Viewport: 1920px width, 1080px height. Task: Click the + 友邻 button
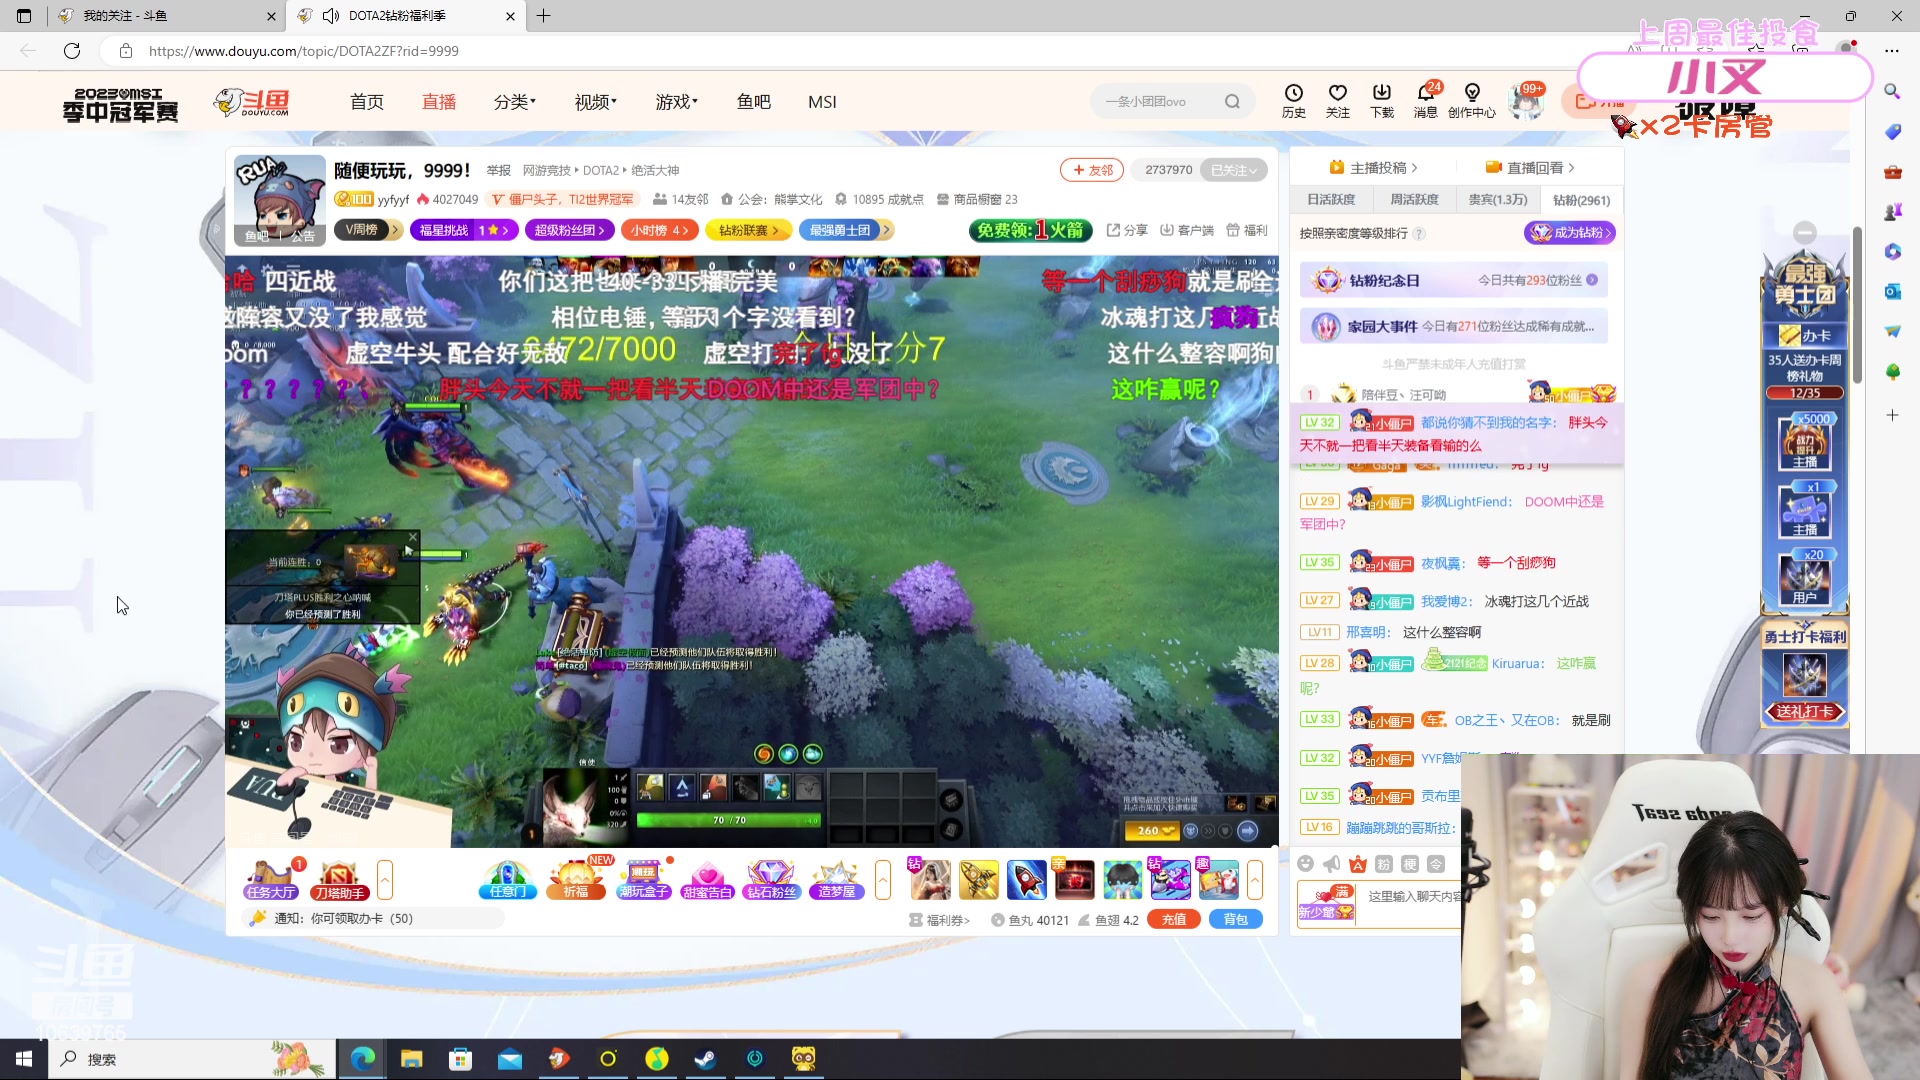[1092, 170]
